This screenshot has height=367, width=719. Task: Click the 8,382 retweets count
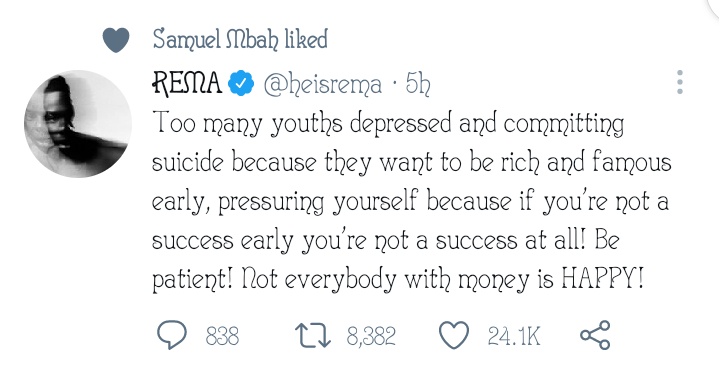[x=371, y=336]
